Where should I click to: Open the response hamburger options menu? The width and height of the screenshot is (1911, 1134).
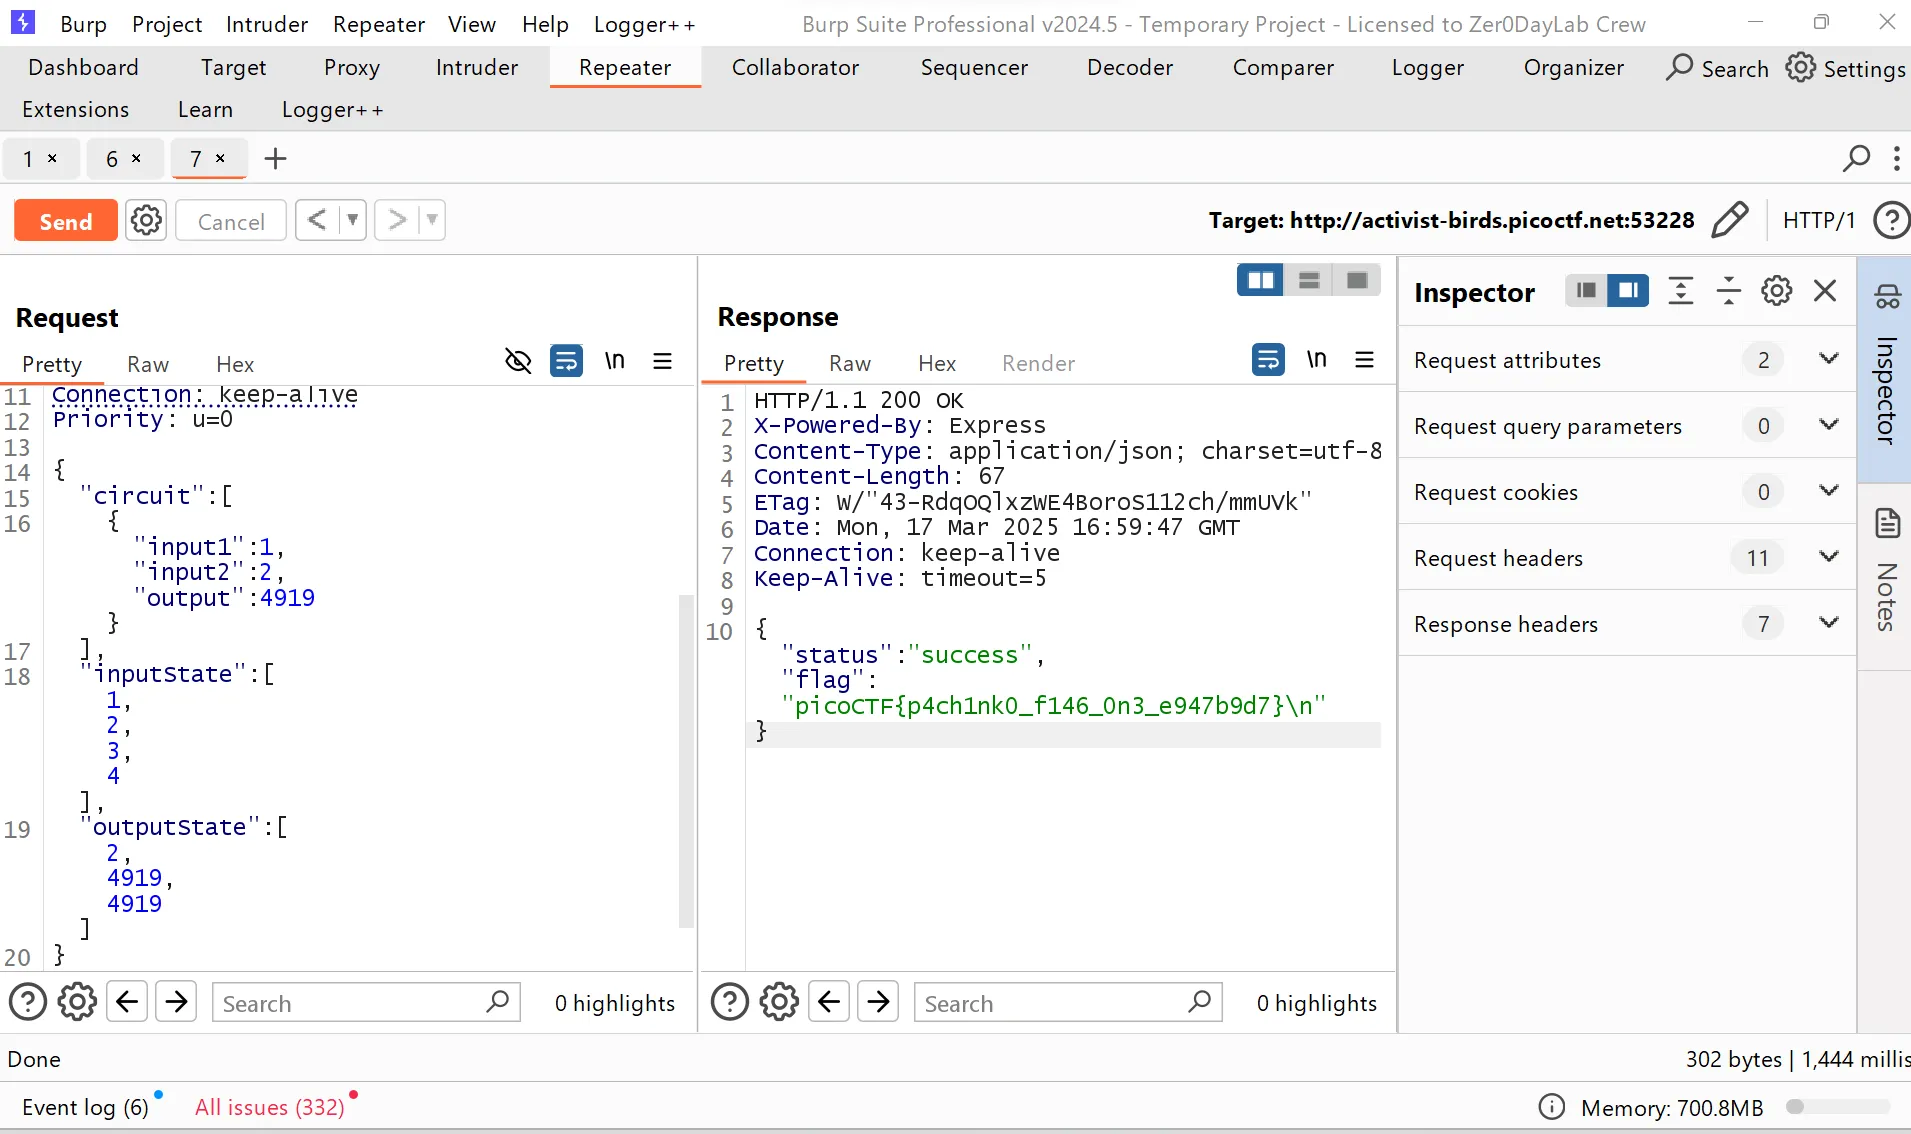(x=1364, y=360)
